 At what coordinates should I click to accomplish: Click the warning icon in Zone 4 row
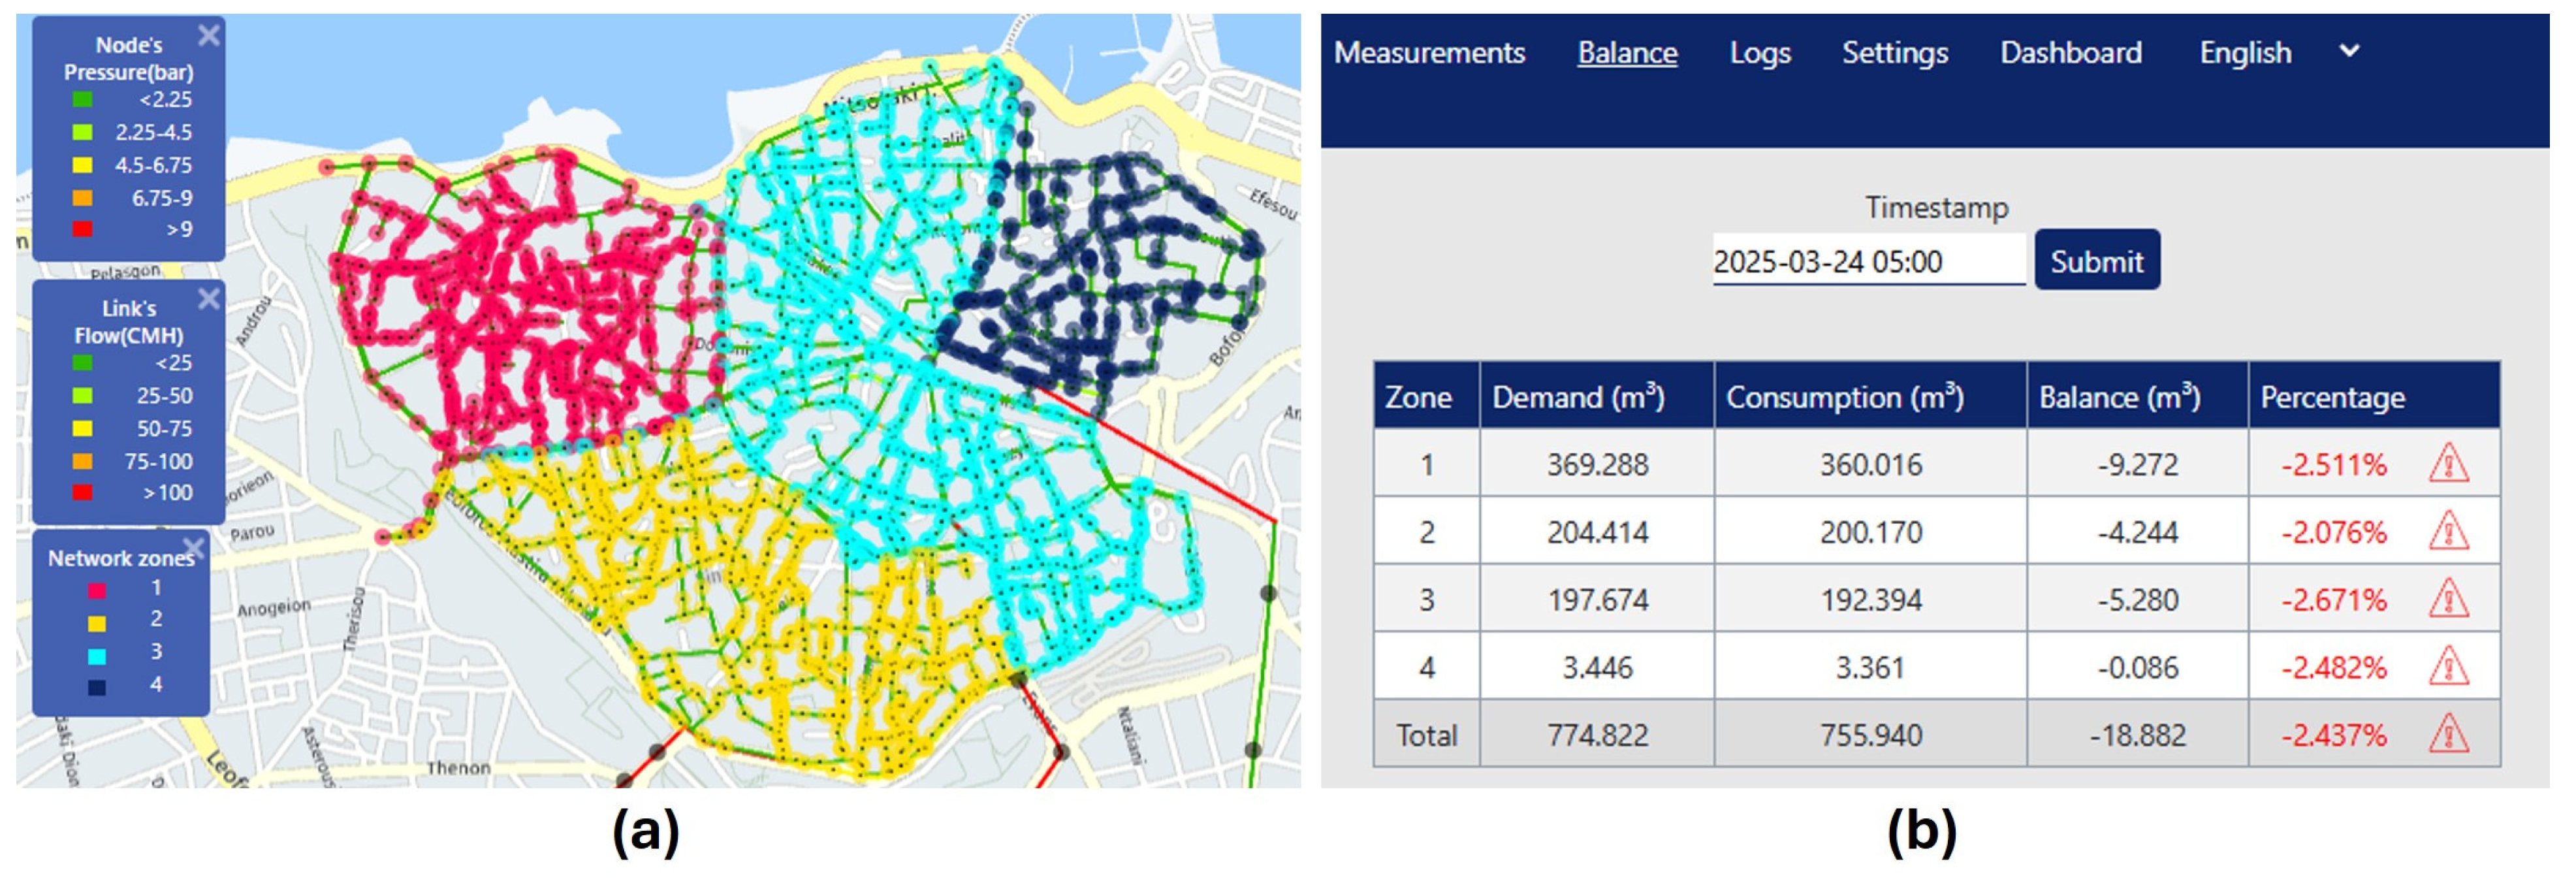[x=2449, y=666]
